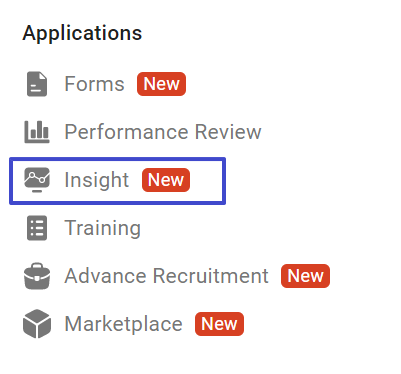Click the New badge beside Insight
Viewport: 401px width, 374px height.
pos(166,180)
